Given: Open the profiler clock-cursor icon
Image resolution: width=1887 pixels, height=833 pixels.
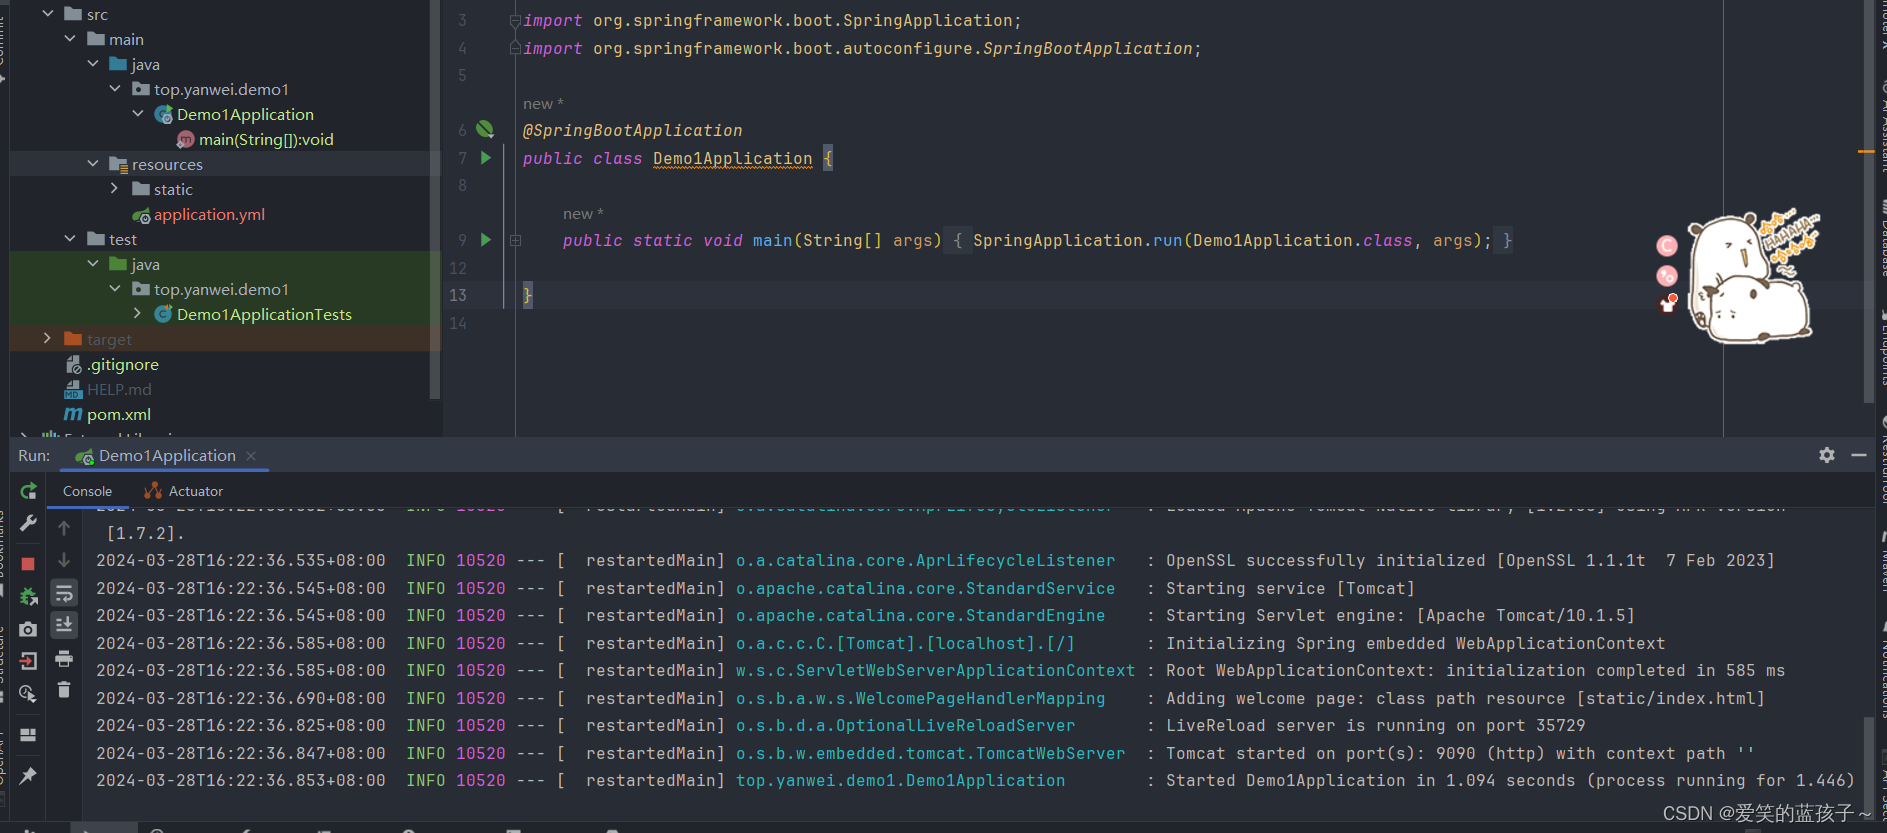Looking at the screenshot, I should coord(28,693).
